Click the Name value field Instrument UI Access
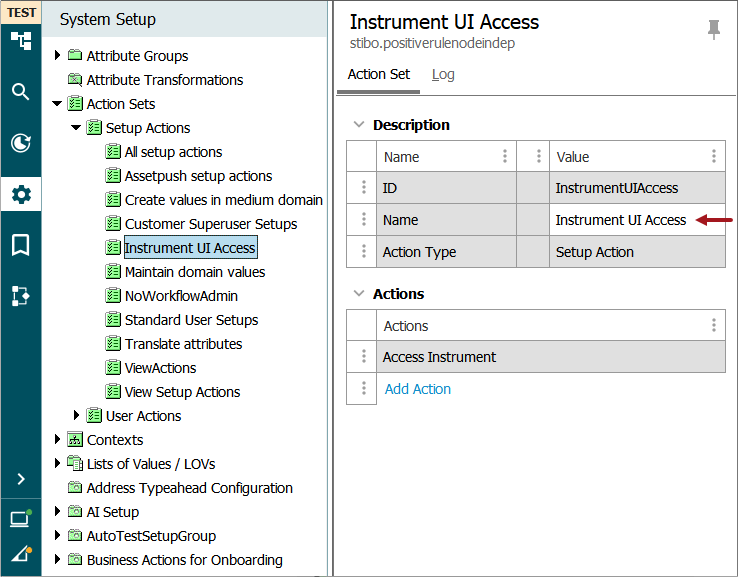Image resolution: width=738 pixels, height=577 pixels. [620, 220]
